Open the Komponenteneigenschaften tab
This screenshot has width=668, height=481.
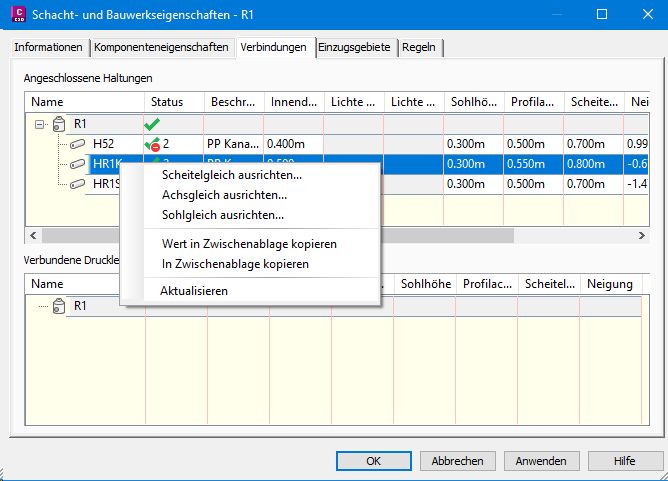[x=161, y=47]
